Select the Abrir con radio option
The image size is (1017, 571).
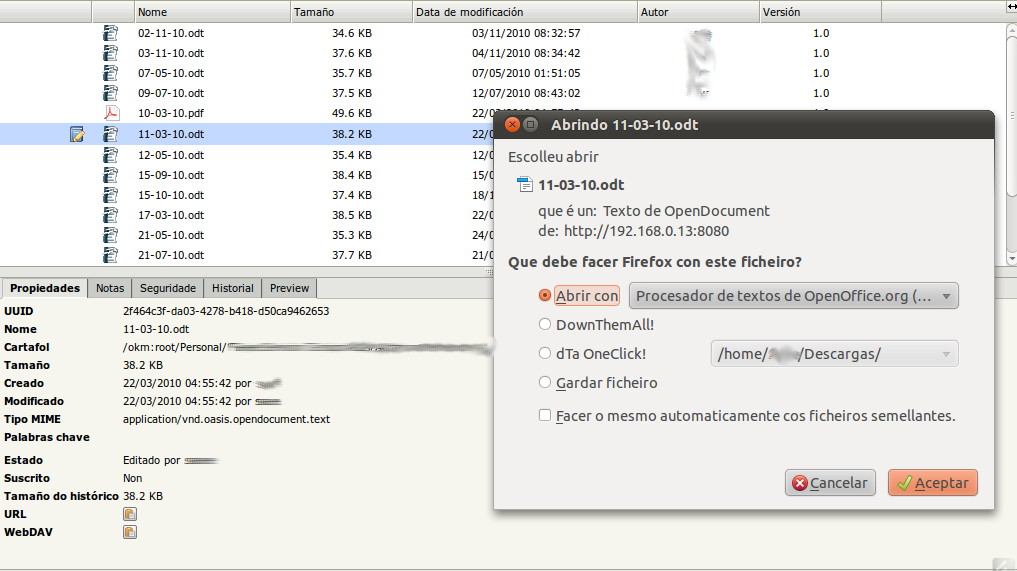click(x=545, y=295)
